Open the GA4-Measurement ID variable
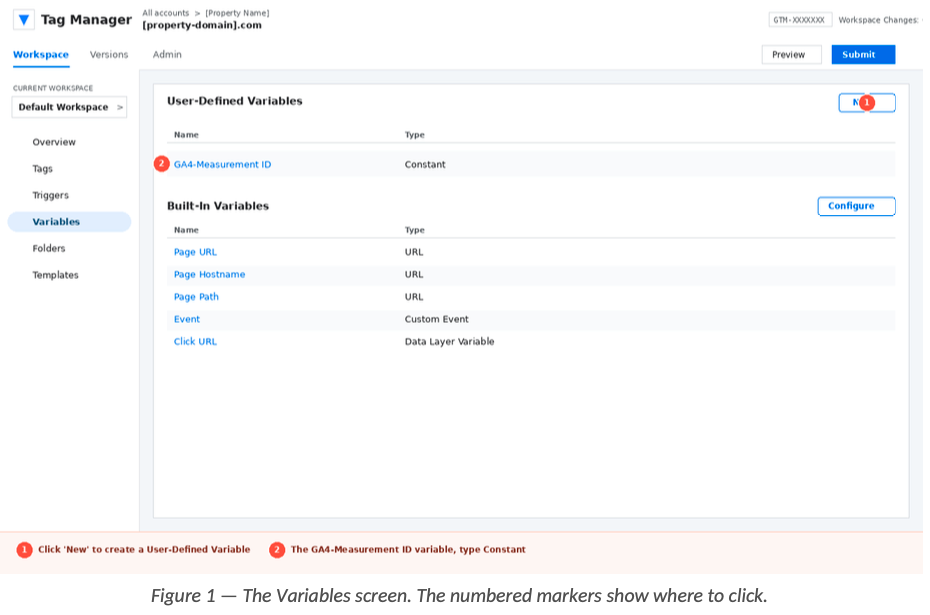 point(222,165)
